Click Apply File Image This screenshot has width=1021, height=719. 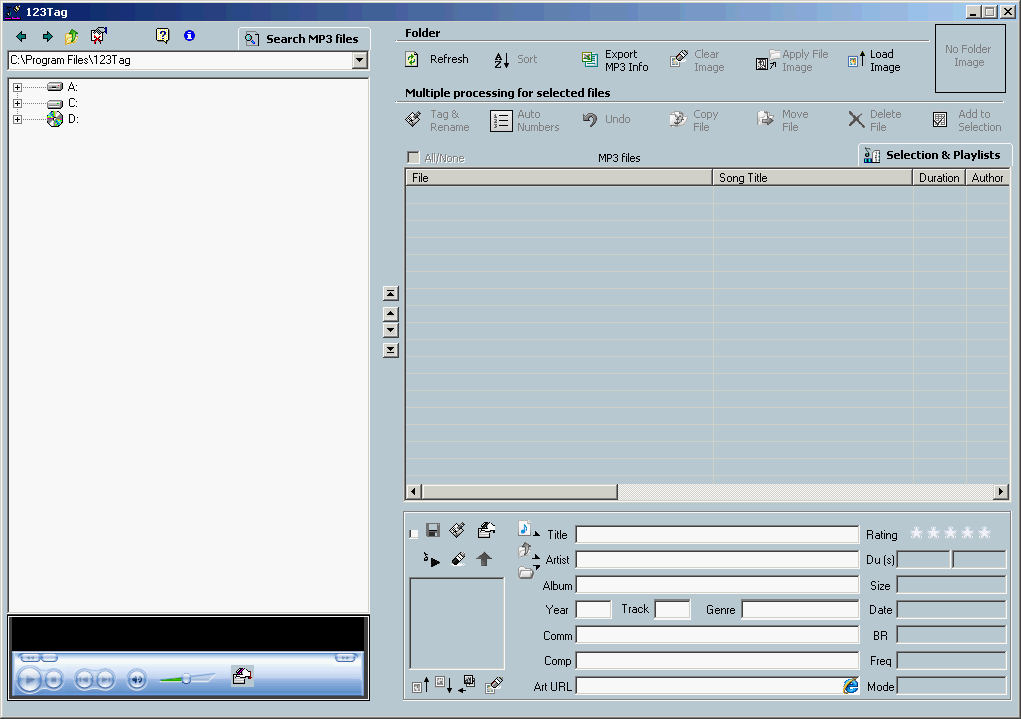(x=792, y=61)
